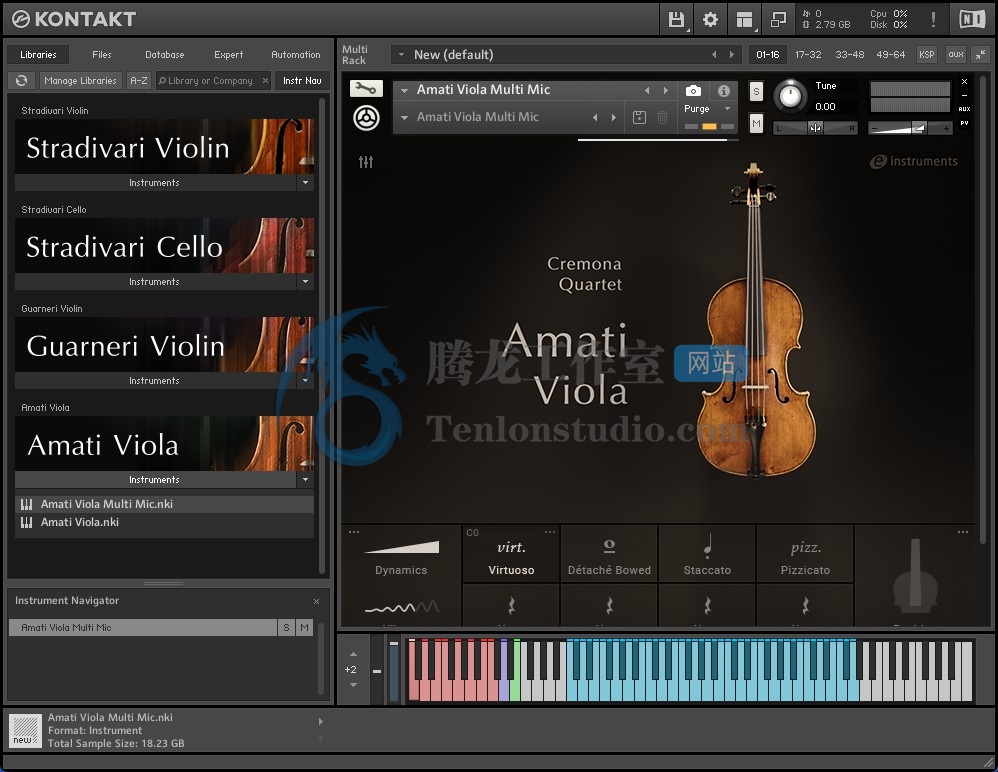Select the Staccato articulation
The image size is (998, 772).
(x=707, y=554)
